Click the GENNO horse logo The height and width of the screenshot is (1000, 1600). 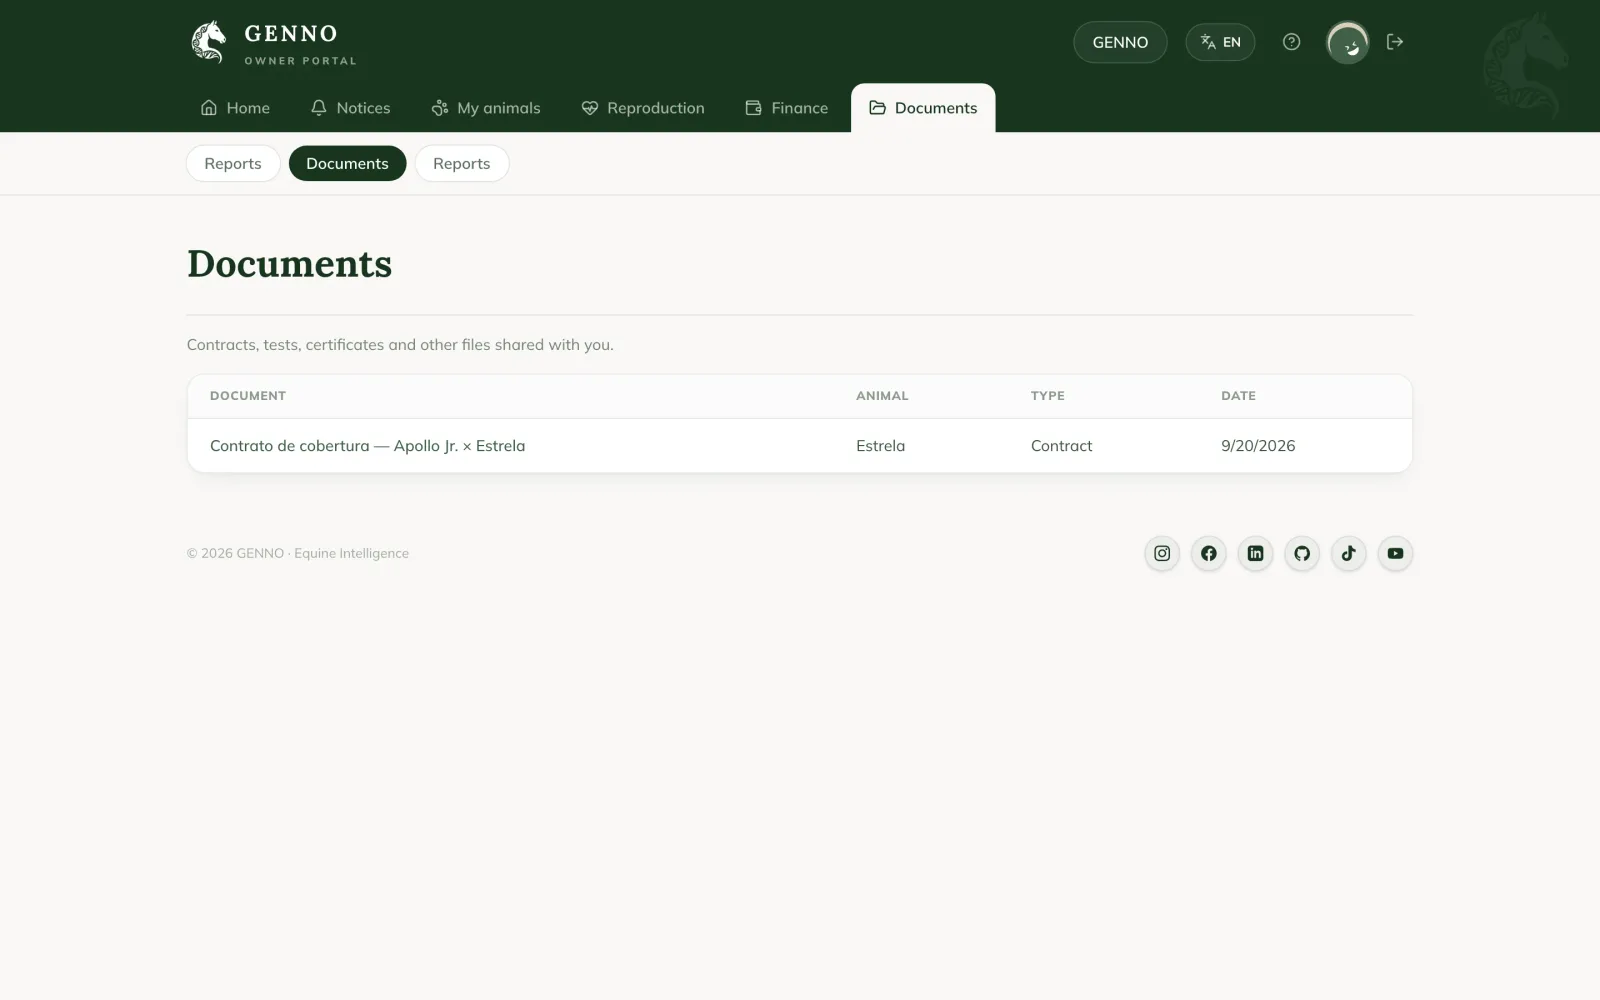click(209, 42)
